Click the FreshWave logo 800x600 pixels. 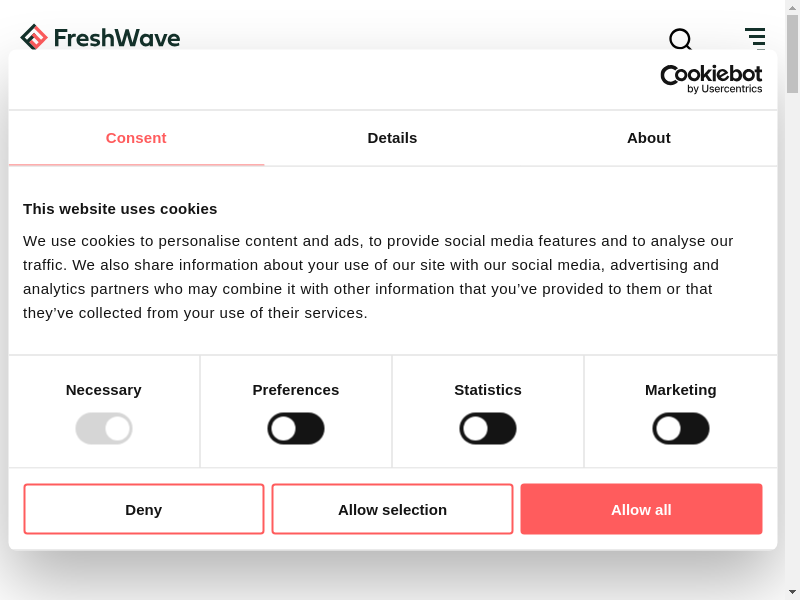[100, 37]
